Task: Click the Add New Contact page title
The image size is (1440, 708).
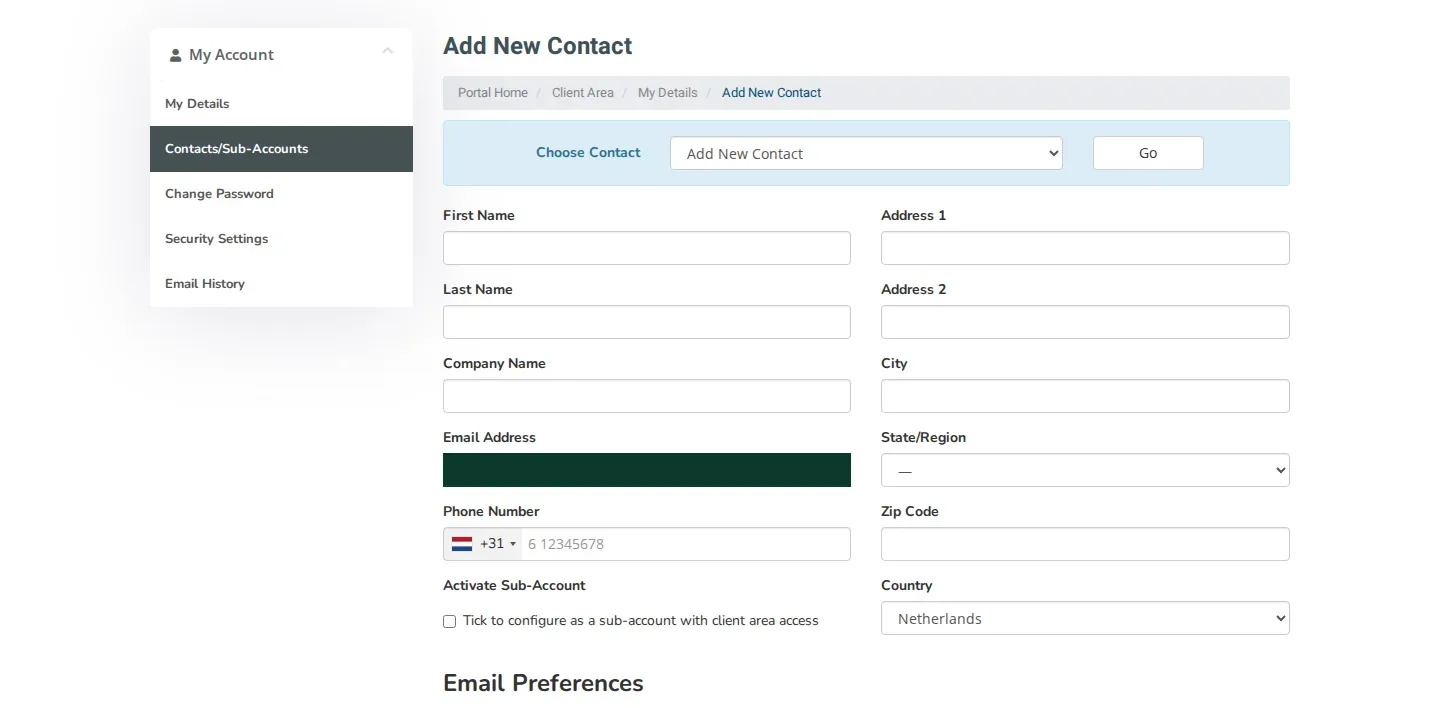Action: (537, 46)
